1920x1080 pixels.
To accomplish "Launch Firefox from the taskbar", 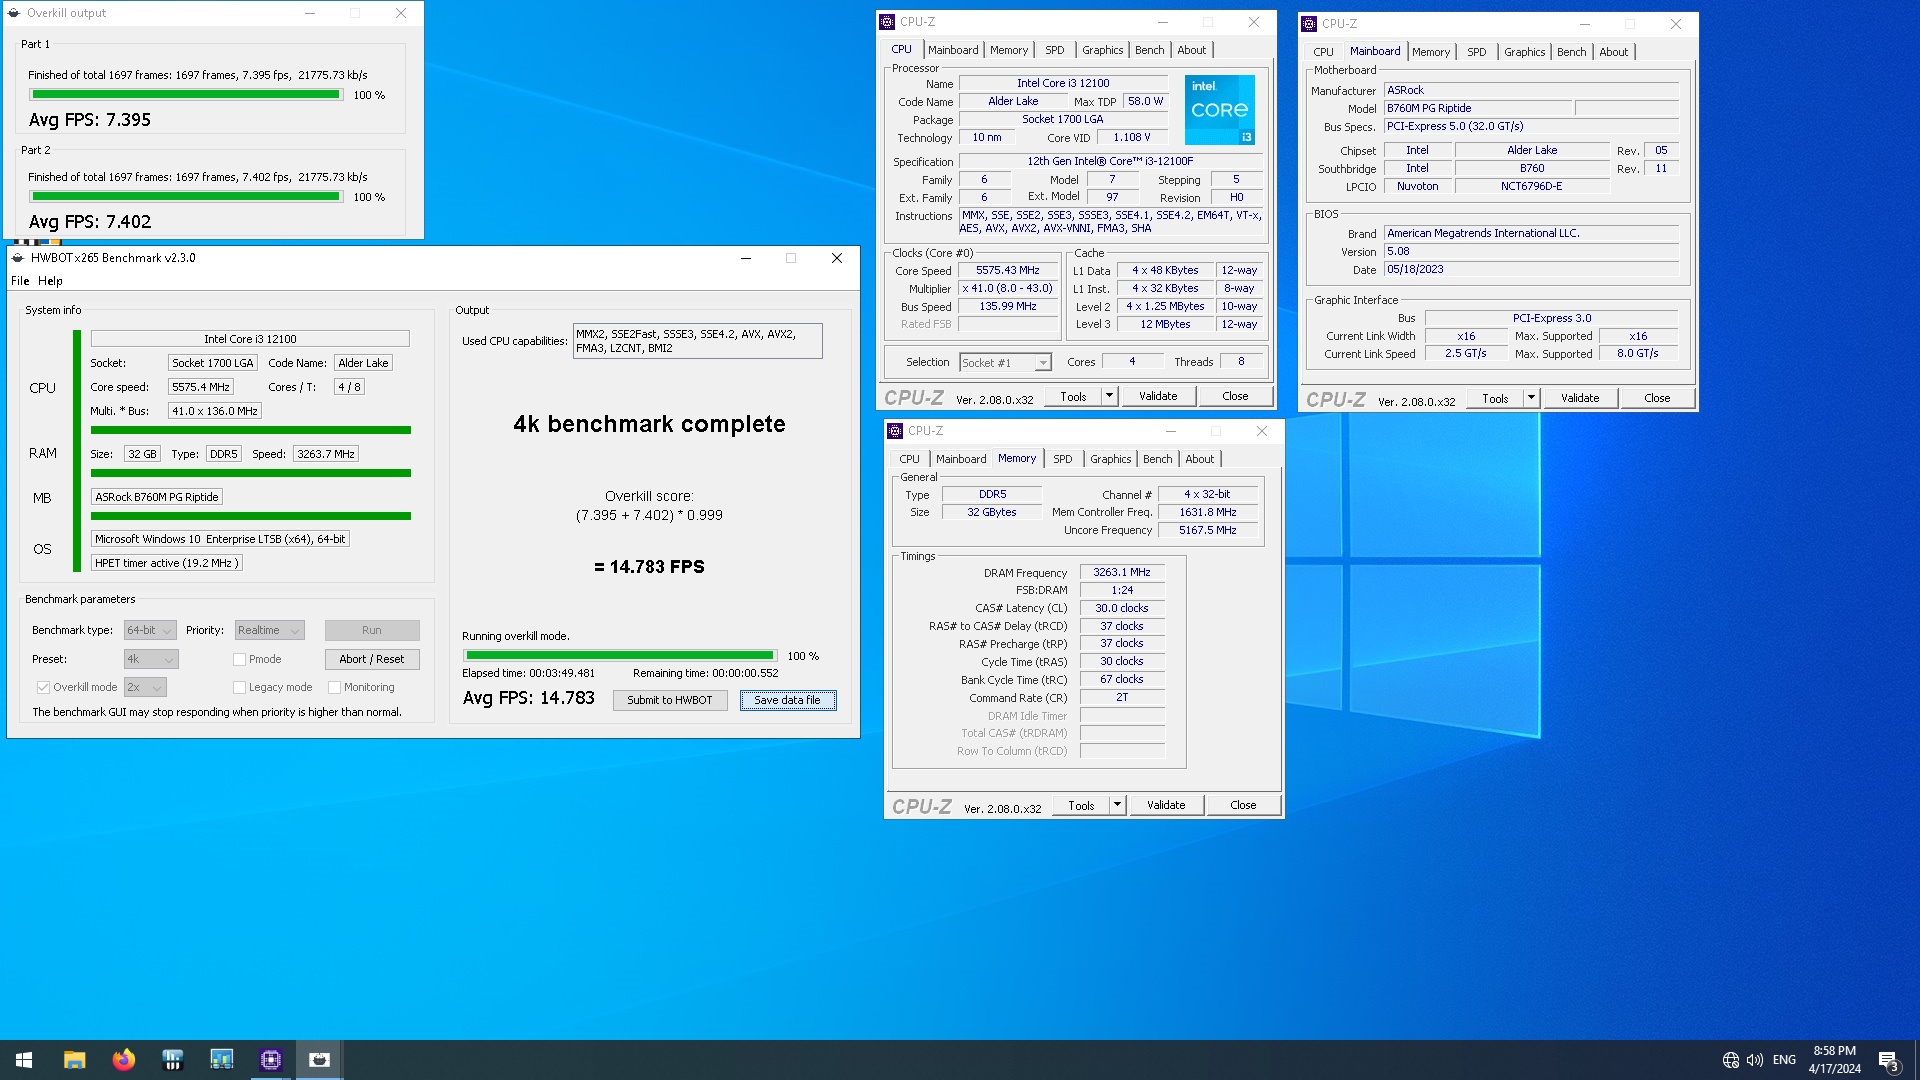I will 123,1060.
